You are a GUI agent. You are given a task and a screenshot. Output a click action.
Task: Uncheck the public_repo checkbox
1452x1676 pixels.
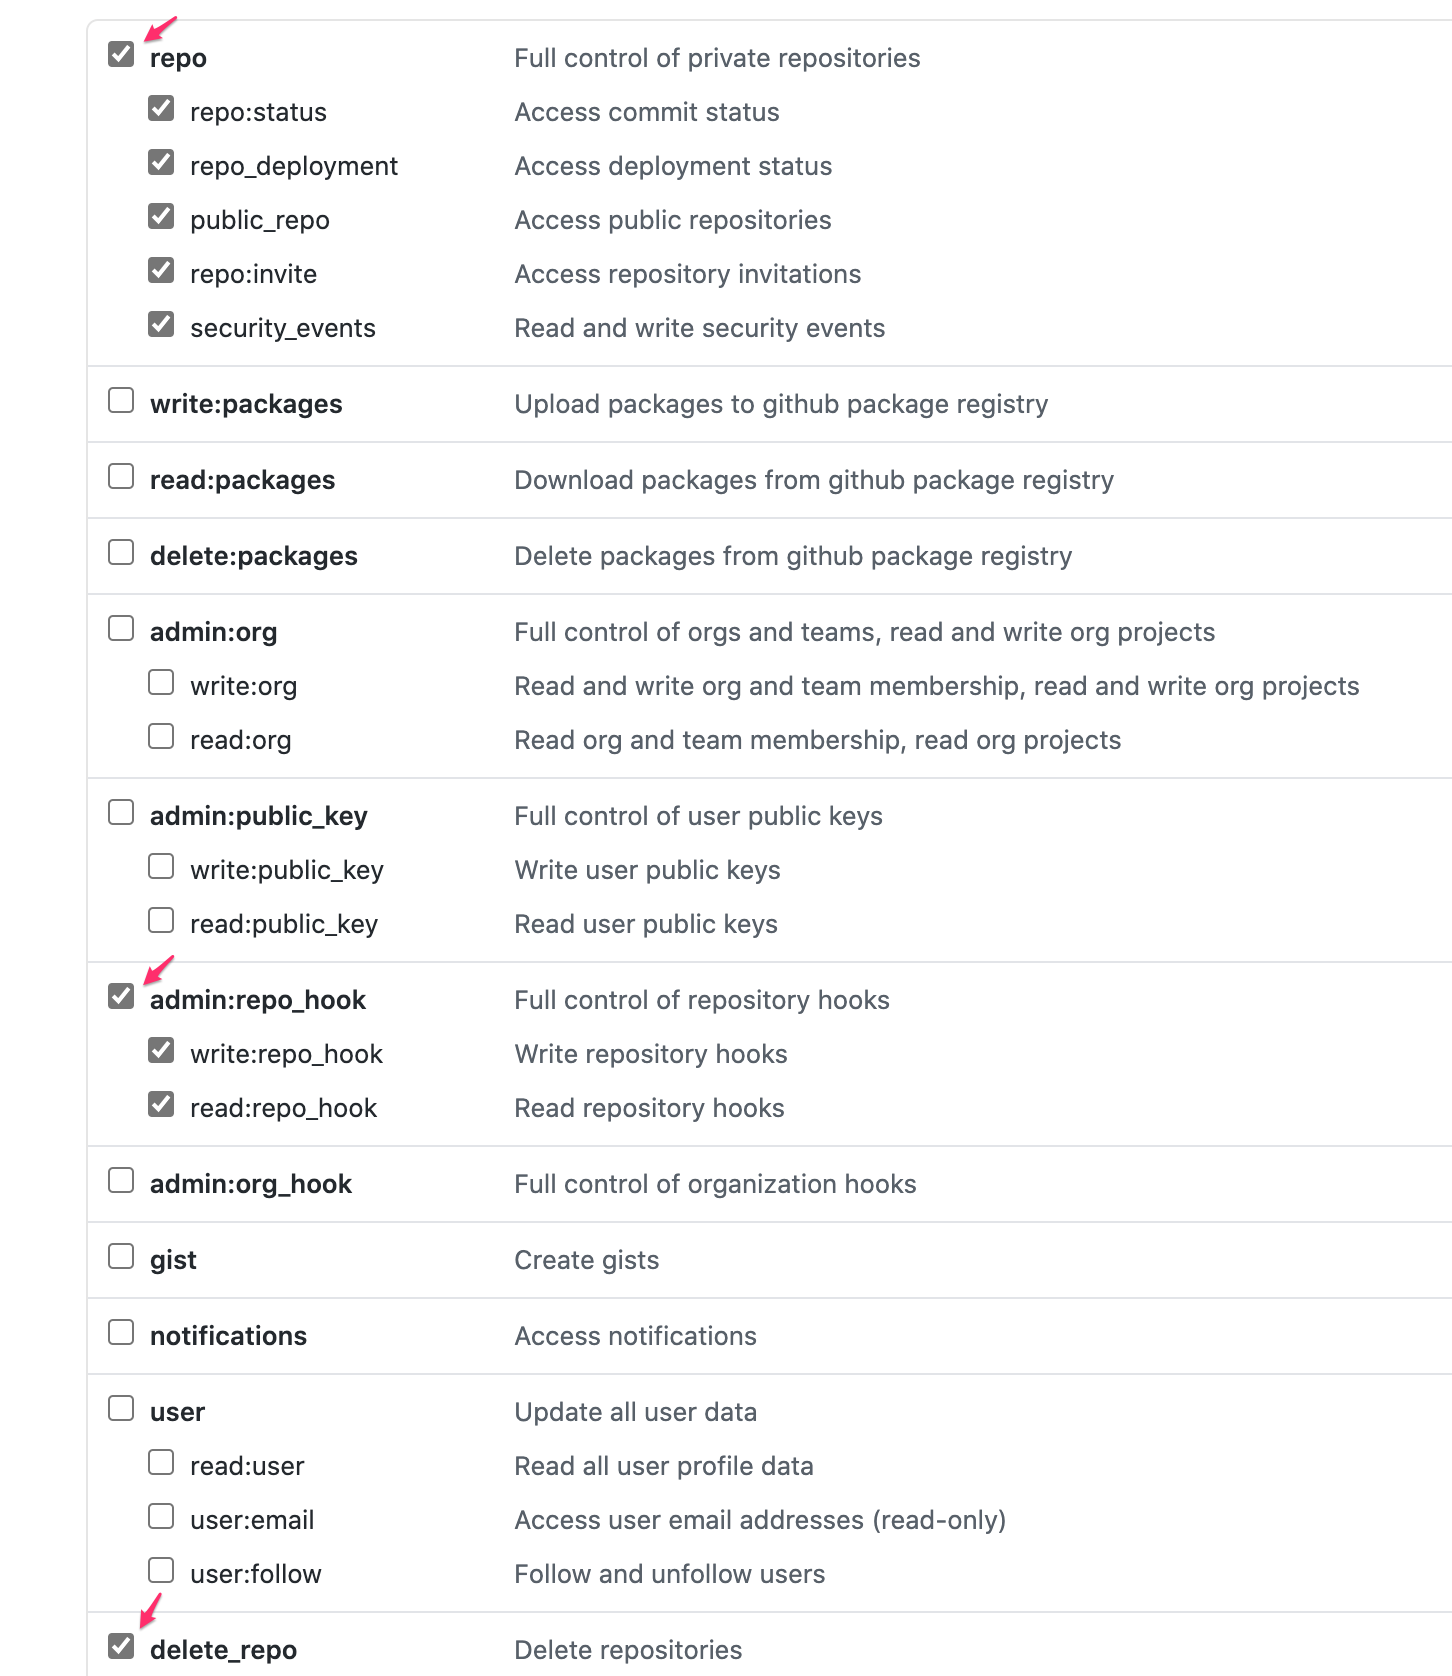(161, 216)
